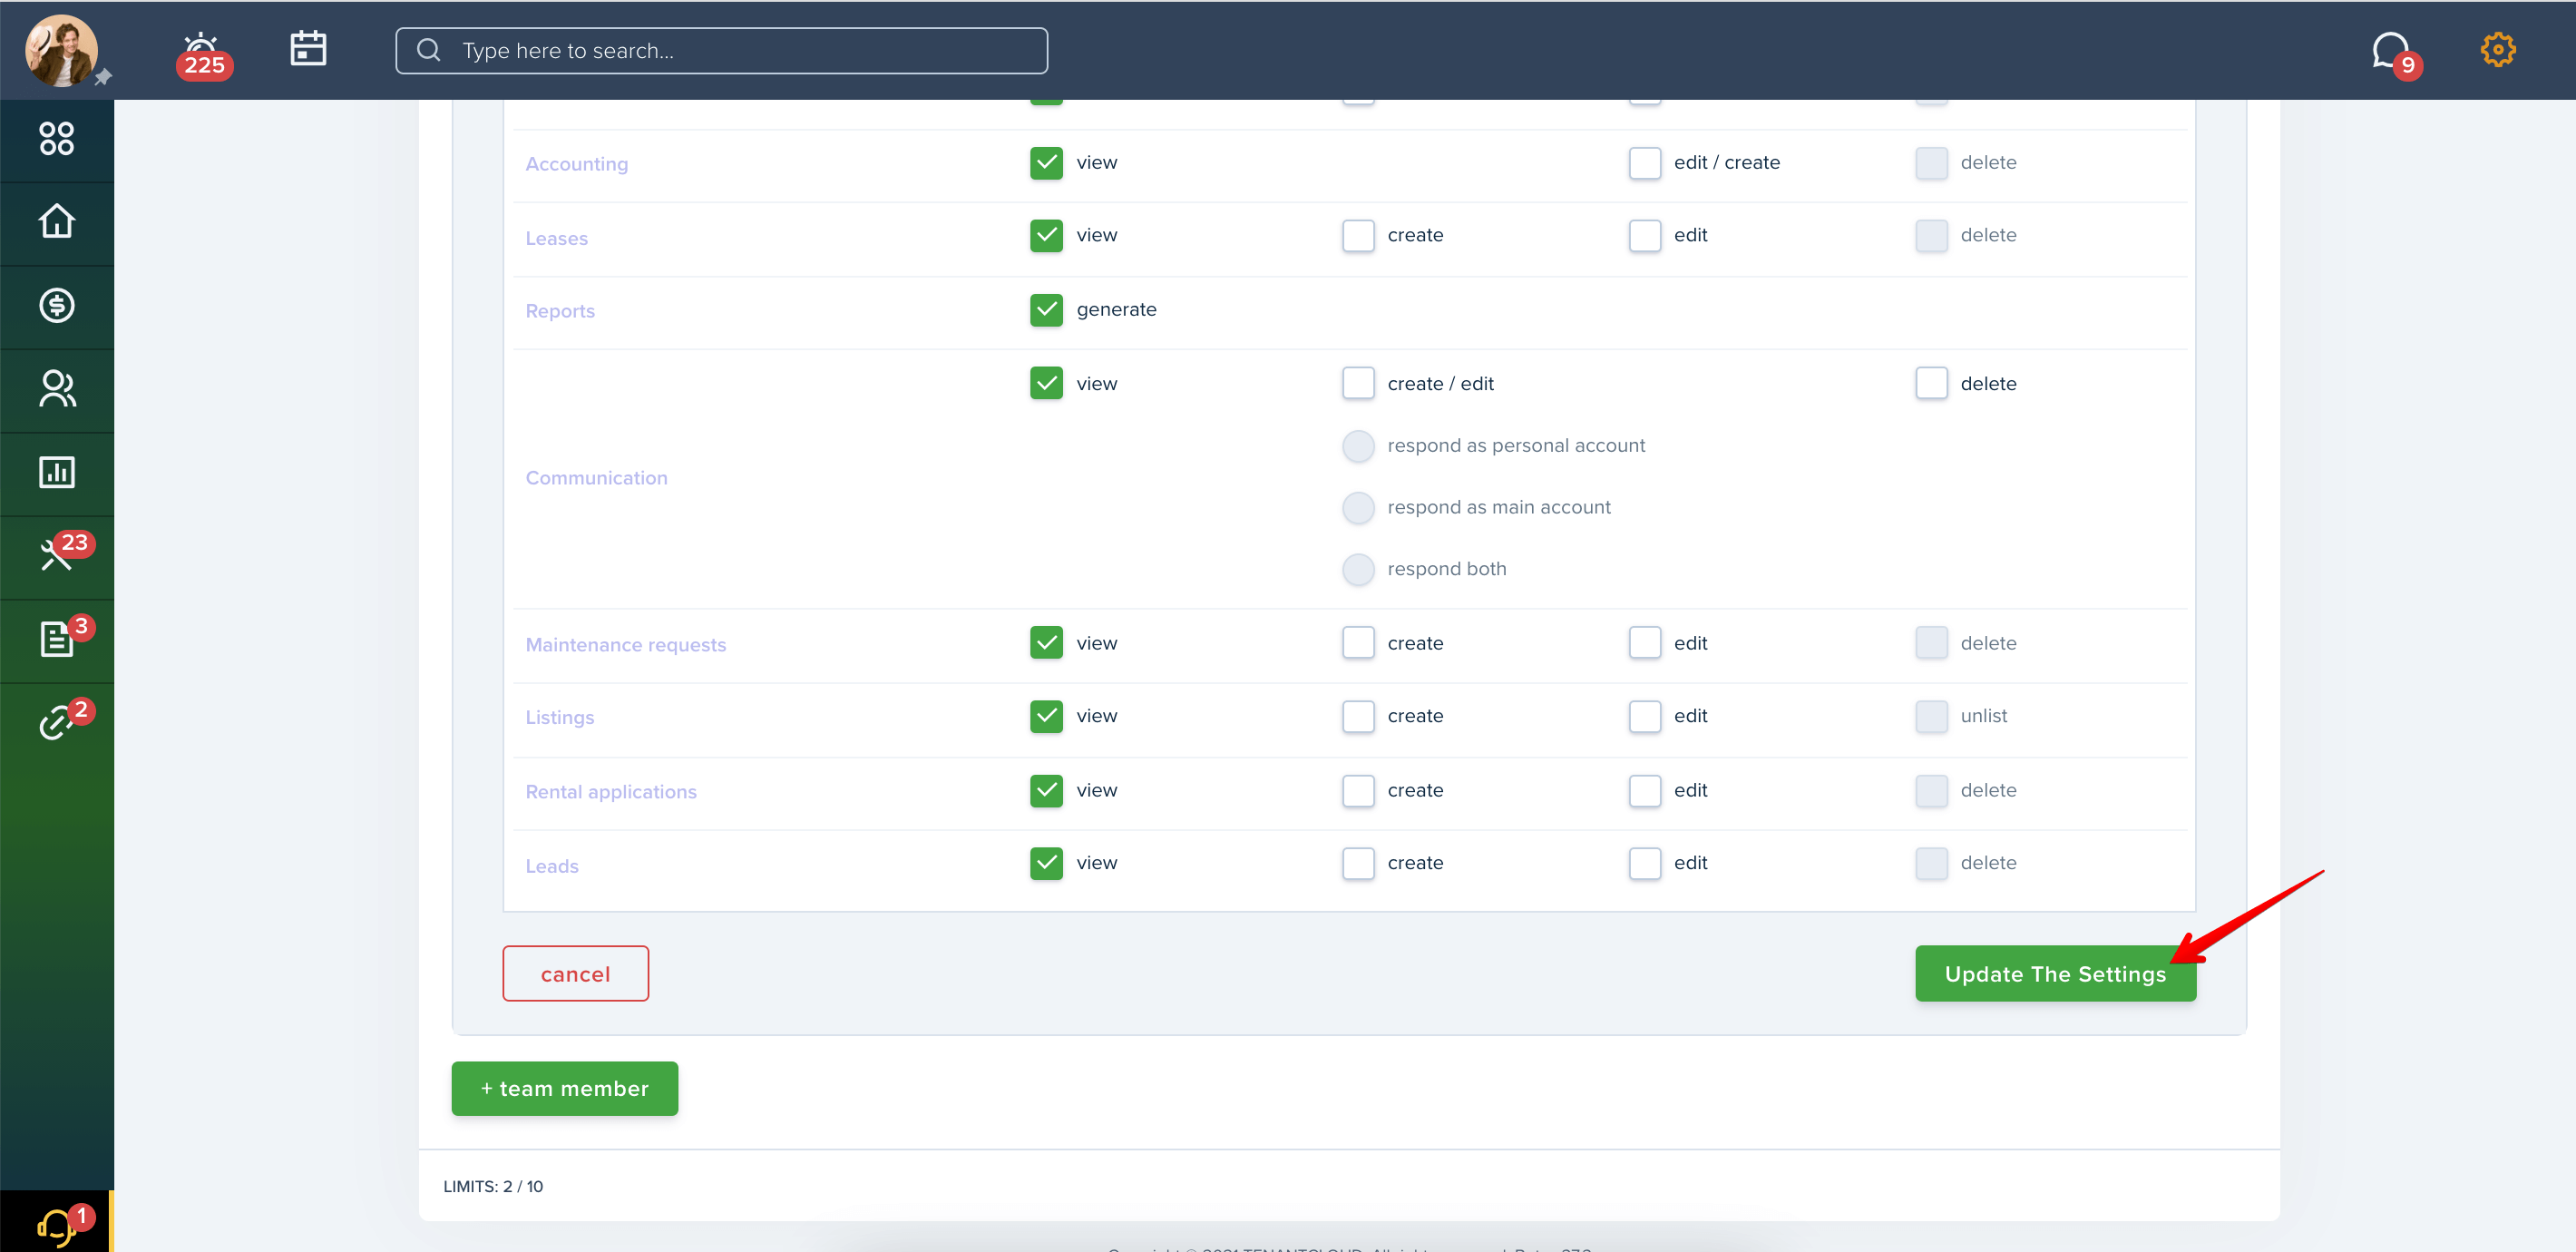
Task: Uncheck Leases view permission
Action: pos(1046,235)
